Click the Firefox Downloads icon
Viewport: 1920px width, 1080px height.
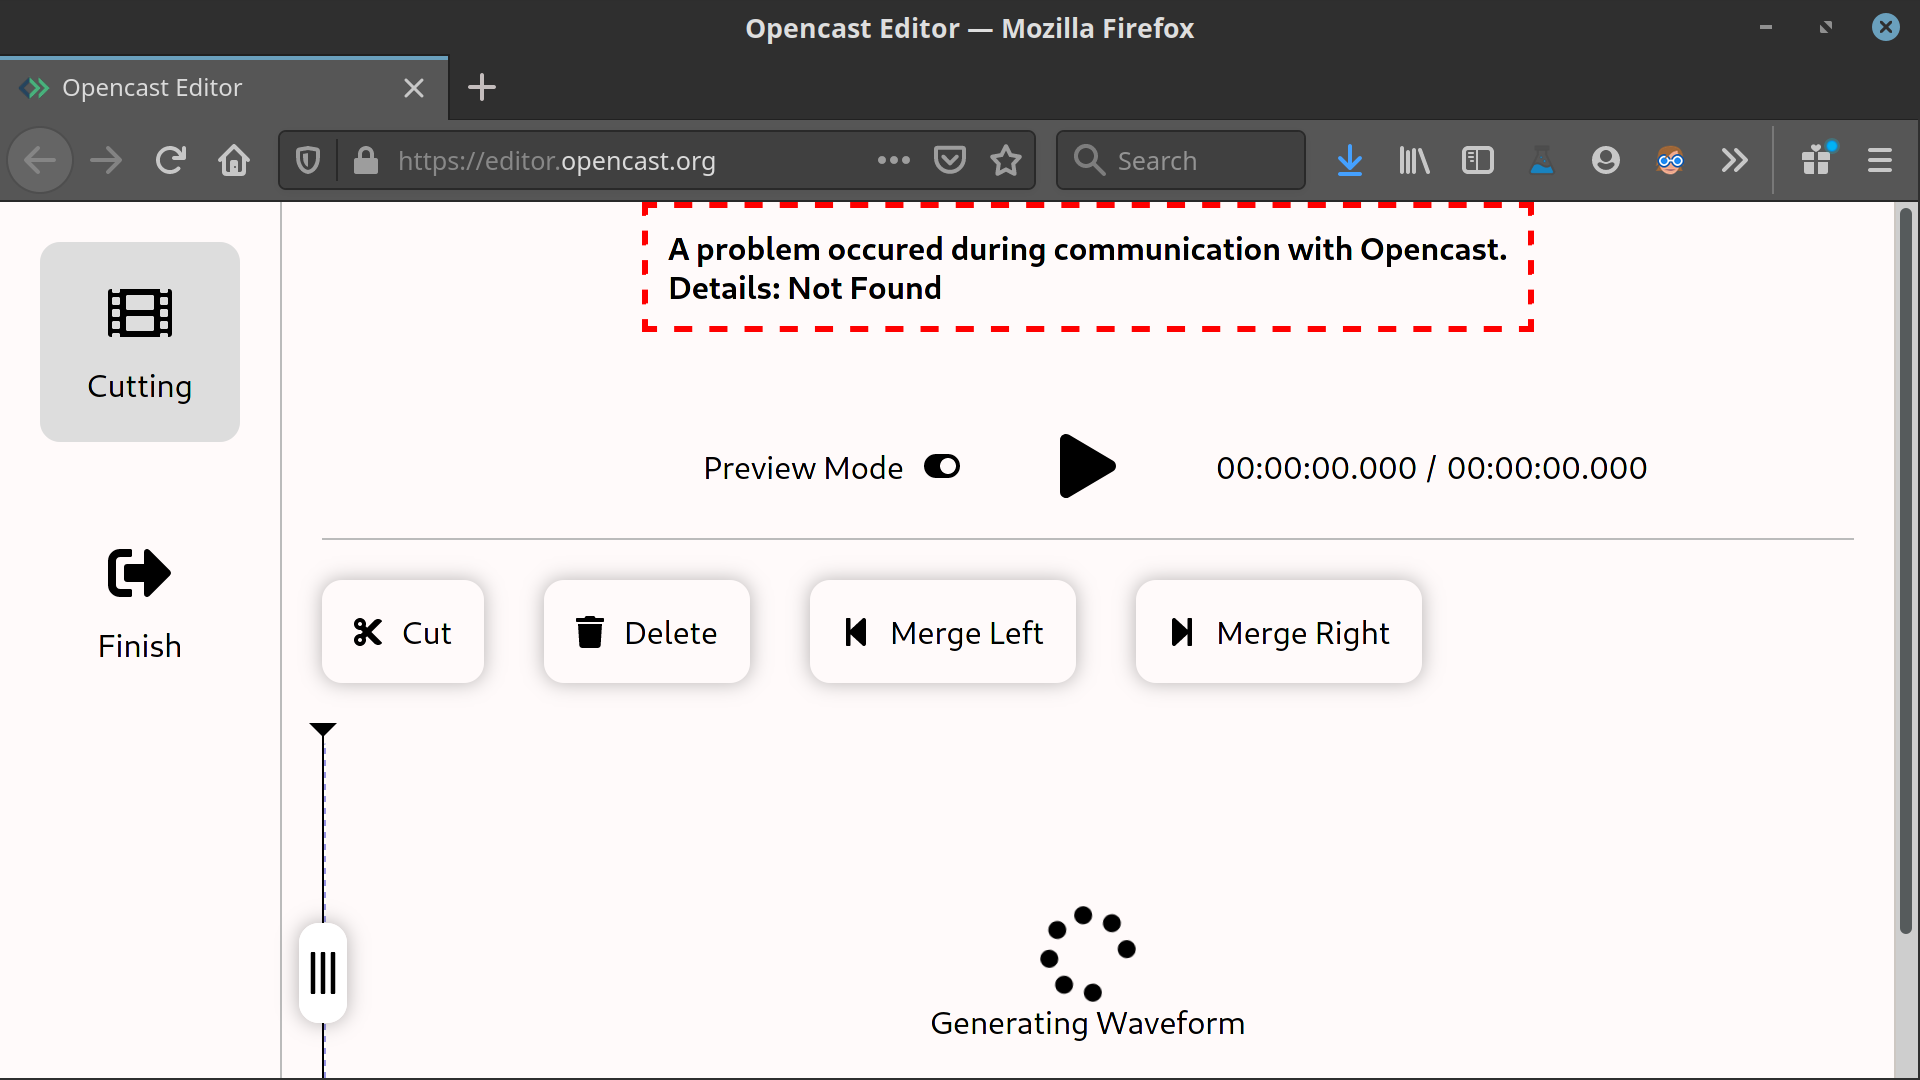[x=1349, y=160]
